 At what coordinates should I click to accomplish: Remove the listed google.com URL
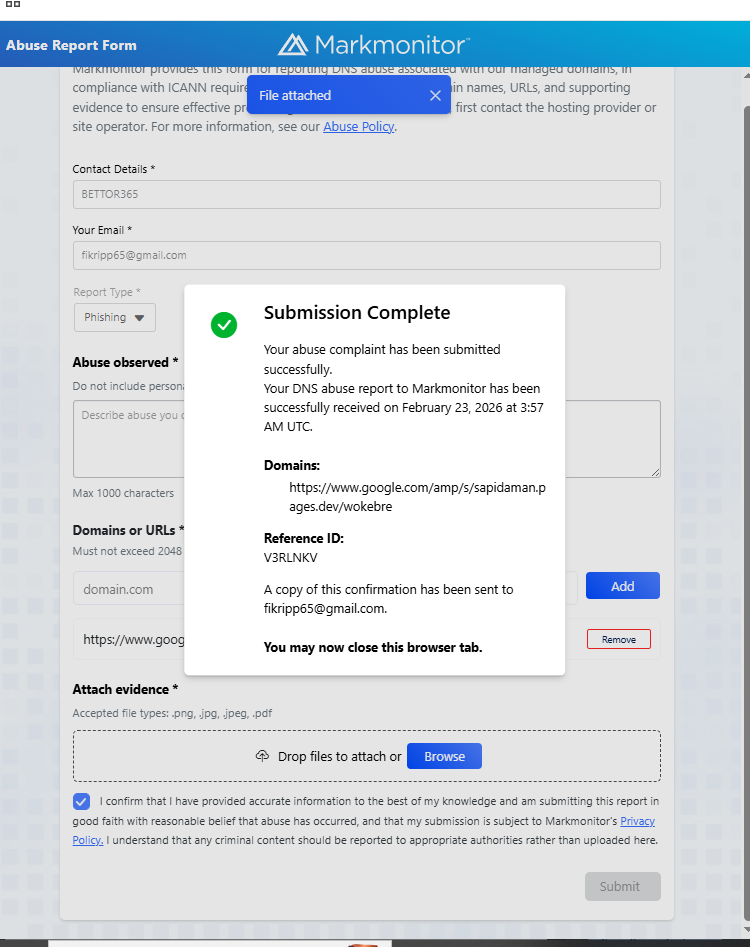point(618,639)
